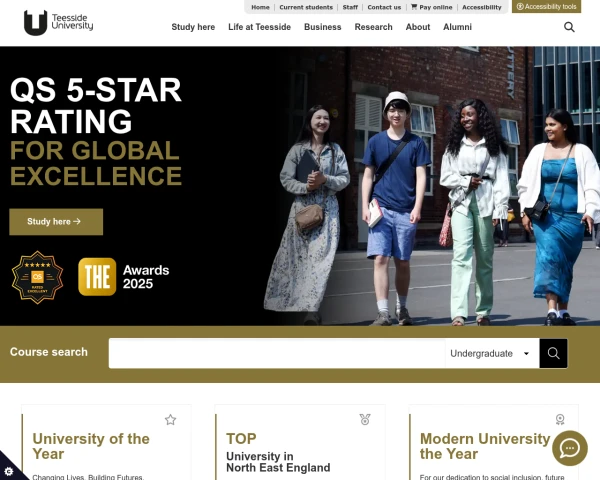
Task: Click into the course search text field
Action: [x=277, y=353]
